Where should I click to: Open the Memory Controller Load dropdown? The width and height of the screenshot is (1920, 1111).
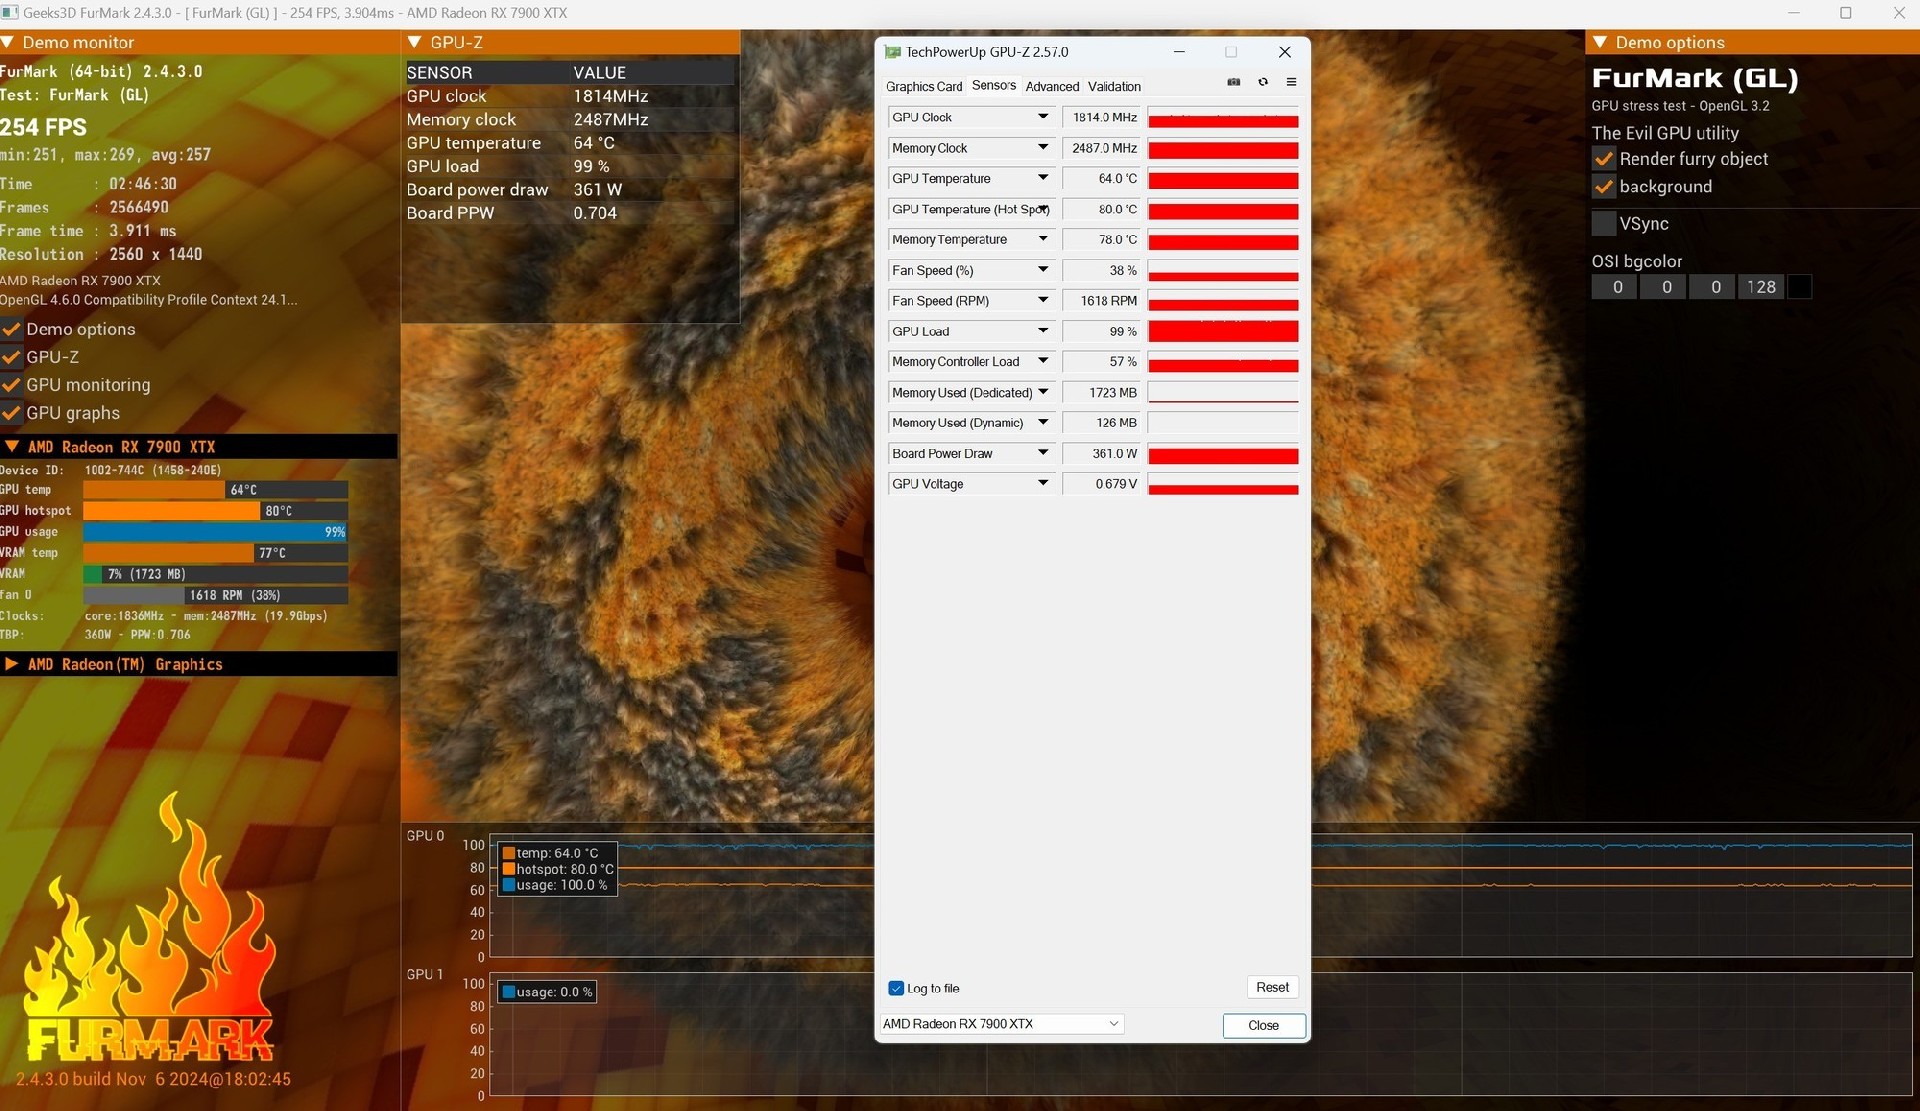pos(1043,361)
